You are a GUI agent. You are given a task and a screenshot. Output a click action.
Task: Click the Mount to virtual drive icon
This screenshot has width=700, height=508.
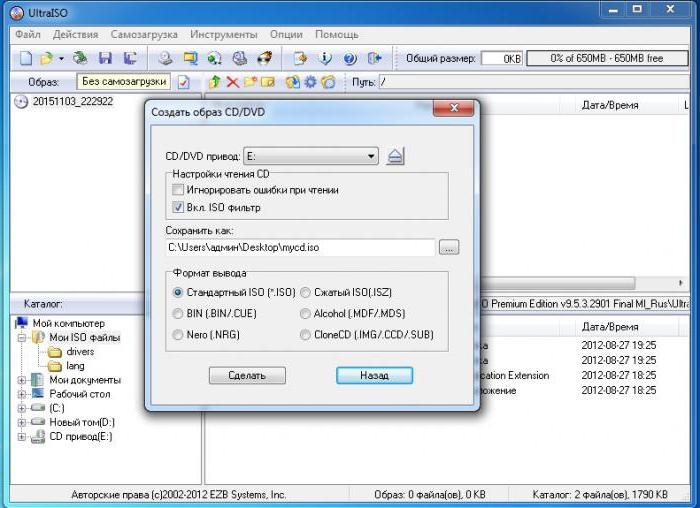(x=240, y=58)
